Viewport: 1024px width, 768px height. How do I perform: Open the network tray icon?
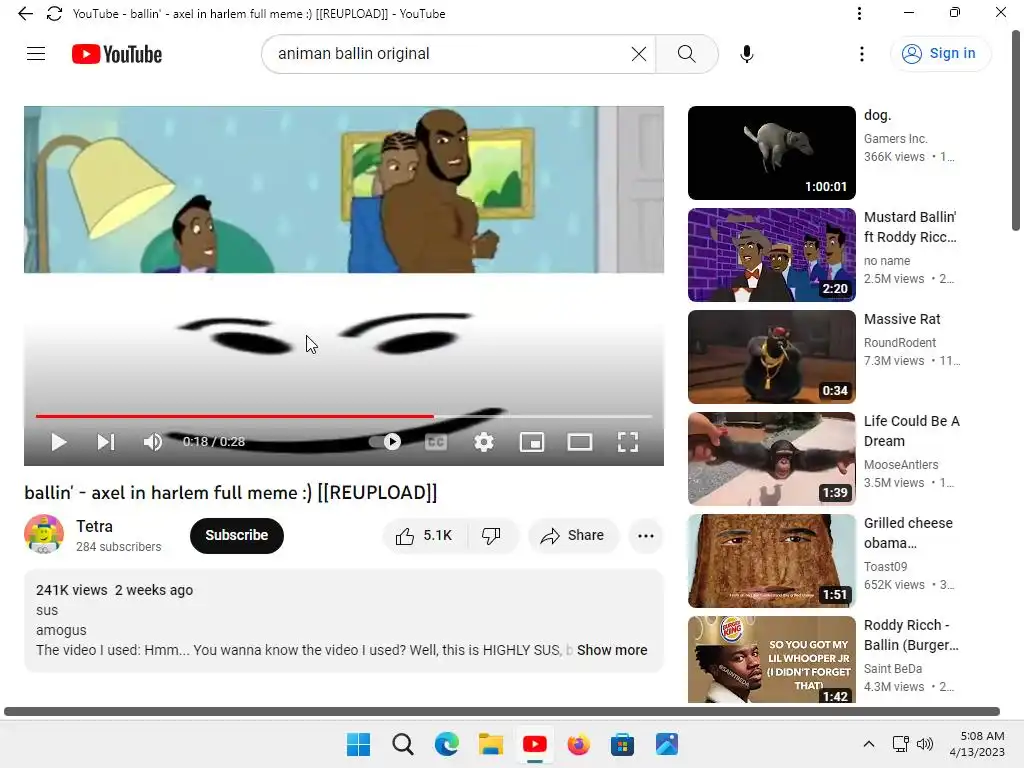901,744
